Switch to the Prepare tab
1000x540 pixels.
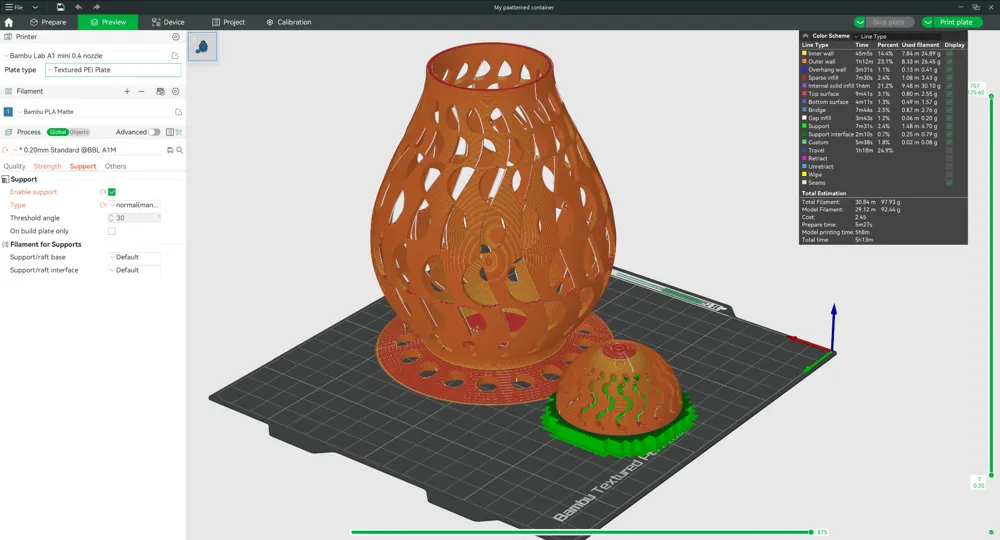pos(48,22)
